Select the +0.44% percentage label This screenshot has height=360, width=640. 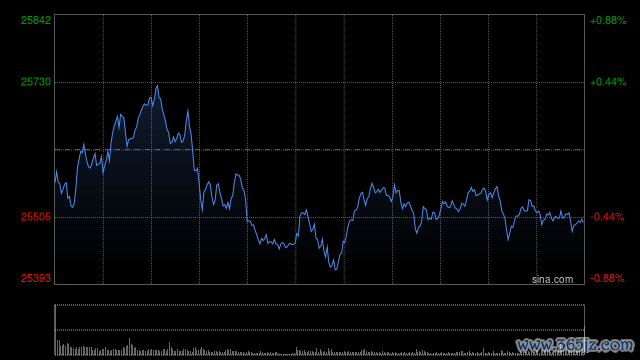pos(608,82)
